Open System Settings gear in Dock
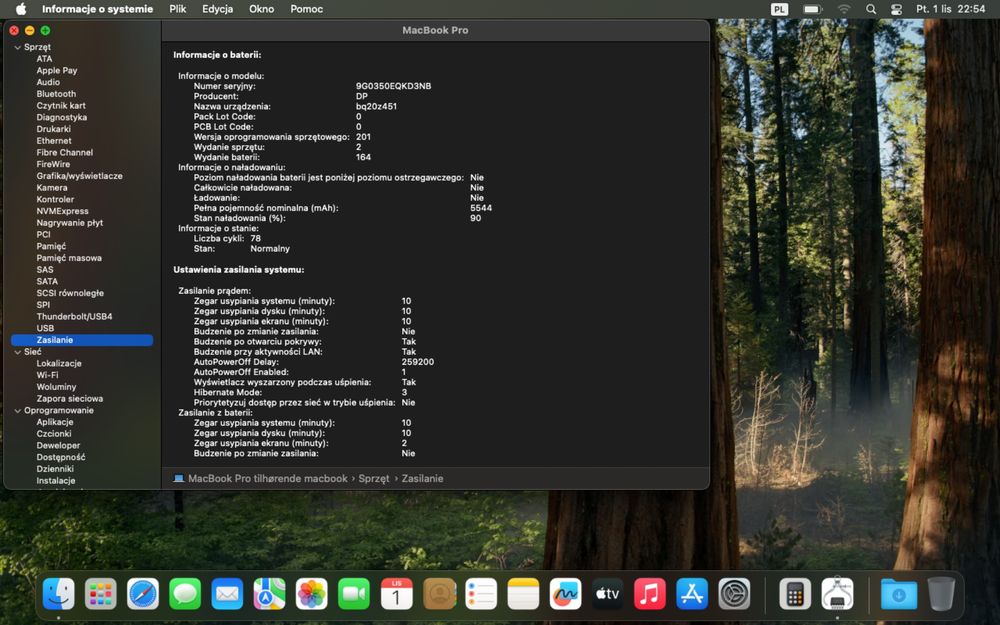Viewport: 1000px width, 625px height. [734, 594]
